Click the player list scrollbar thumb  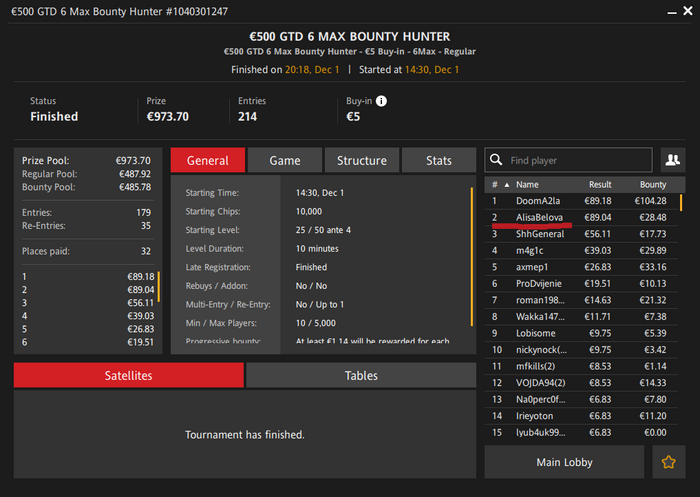[681, 202]
